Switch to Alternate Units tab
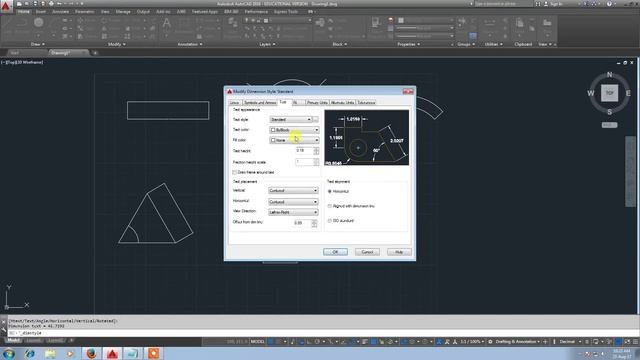Viewport: 640px width, 360px height. click(x=342, y=102)
